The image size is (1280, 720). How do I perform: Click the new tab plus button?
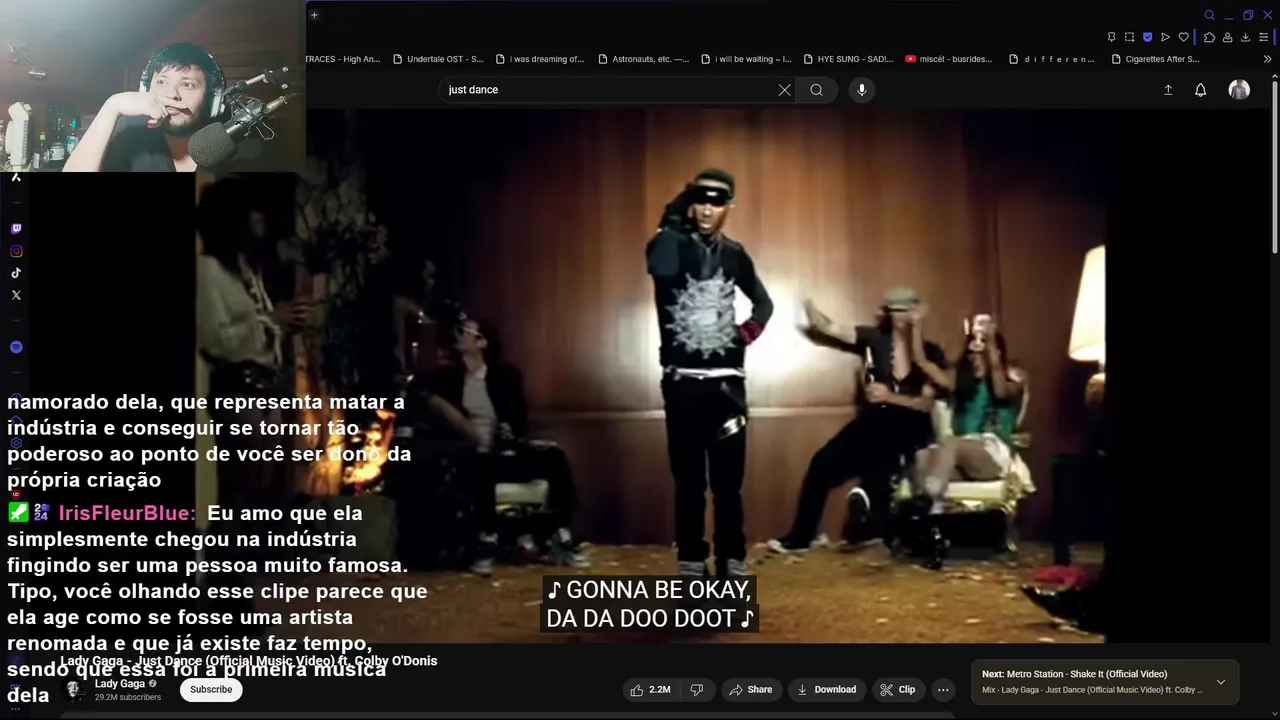click(x=314, y=15)
